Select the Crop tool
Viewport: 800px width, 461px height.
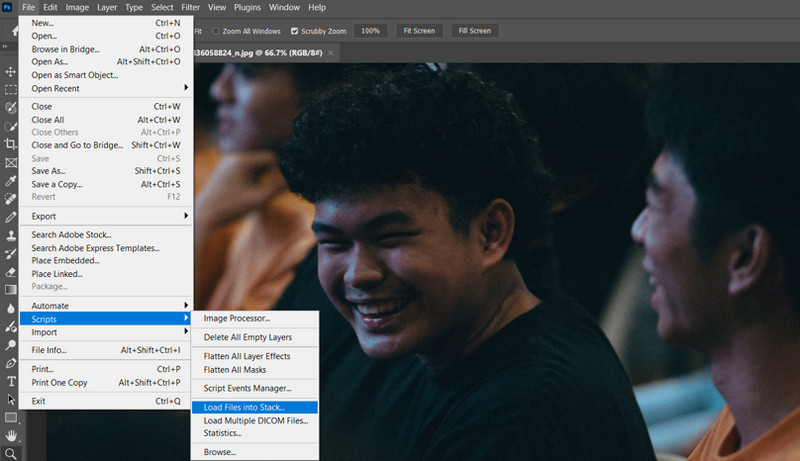point(11,144)
